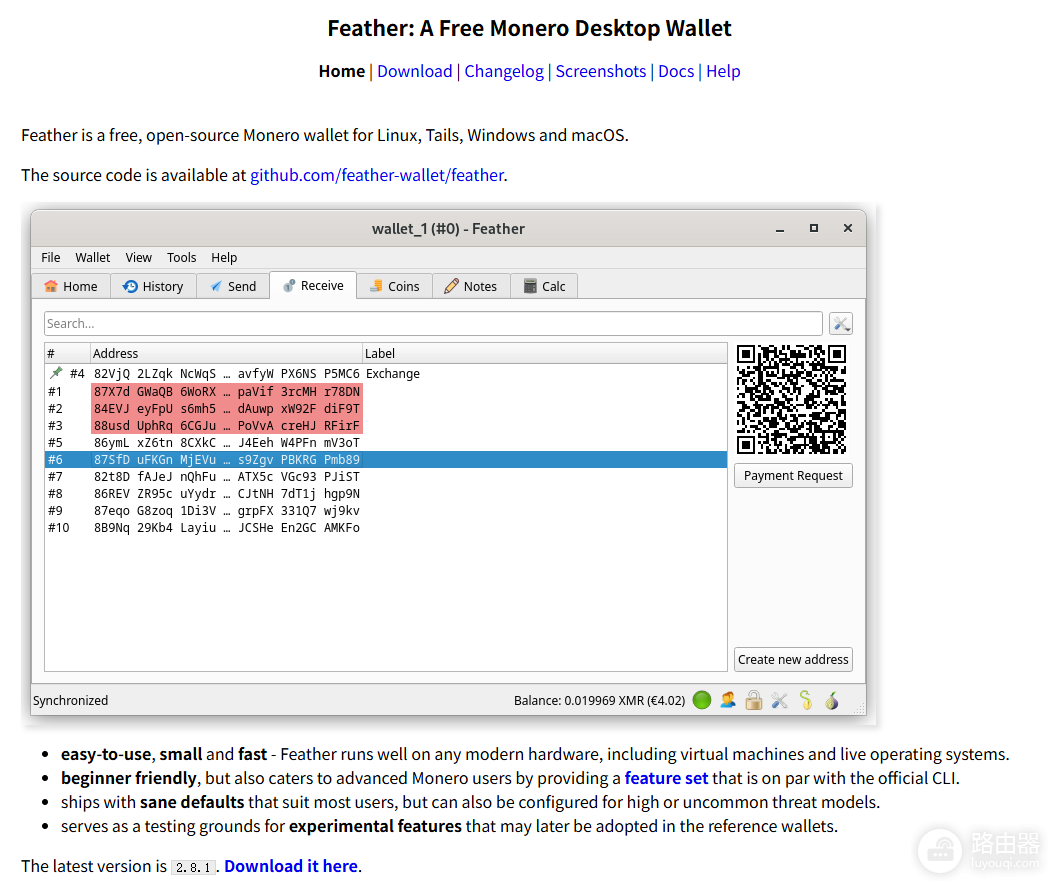The image size is (1058, 891).
Task: Open settings via wrench-screwdriver status icon
Action: coord(779,701)
